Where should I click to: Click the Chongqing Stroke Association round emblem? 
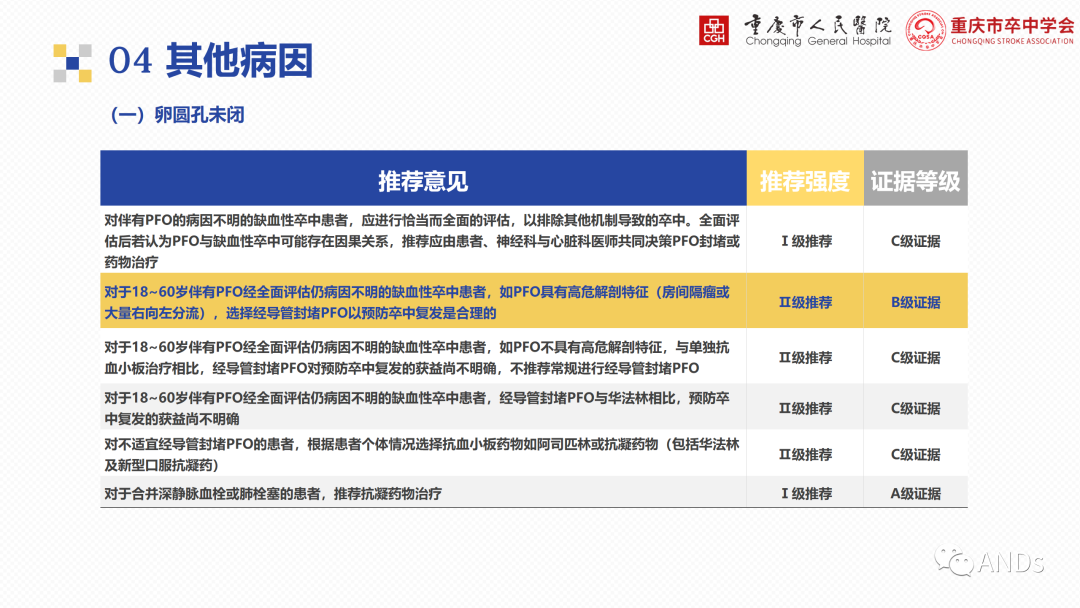(x=925, y=30)
